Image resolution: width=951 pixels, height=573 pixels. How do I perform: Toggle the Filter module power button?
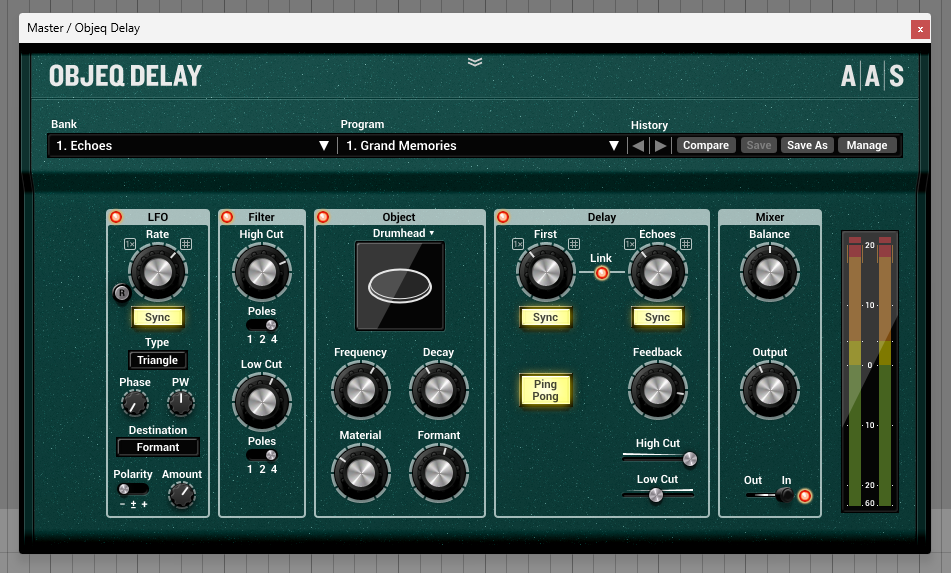click(x=227, y=216)
